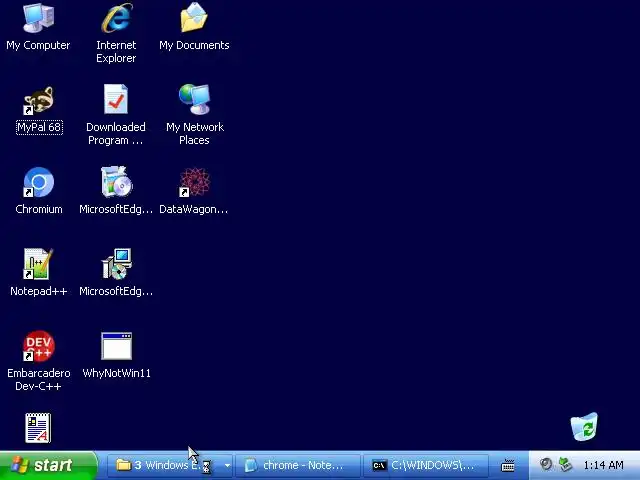Image resolution: width=640 pixels, height=480 pixels.
Task: Select the Recycle Bin icon
Action: 584,427
